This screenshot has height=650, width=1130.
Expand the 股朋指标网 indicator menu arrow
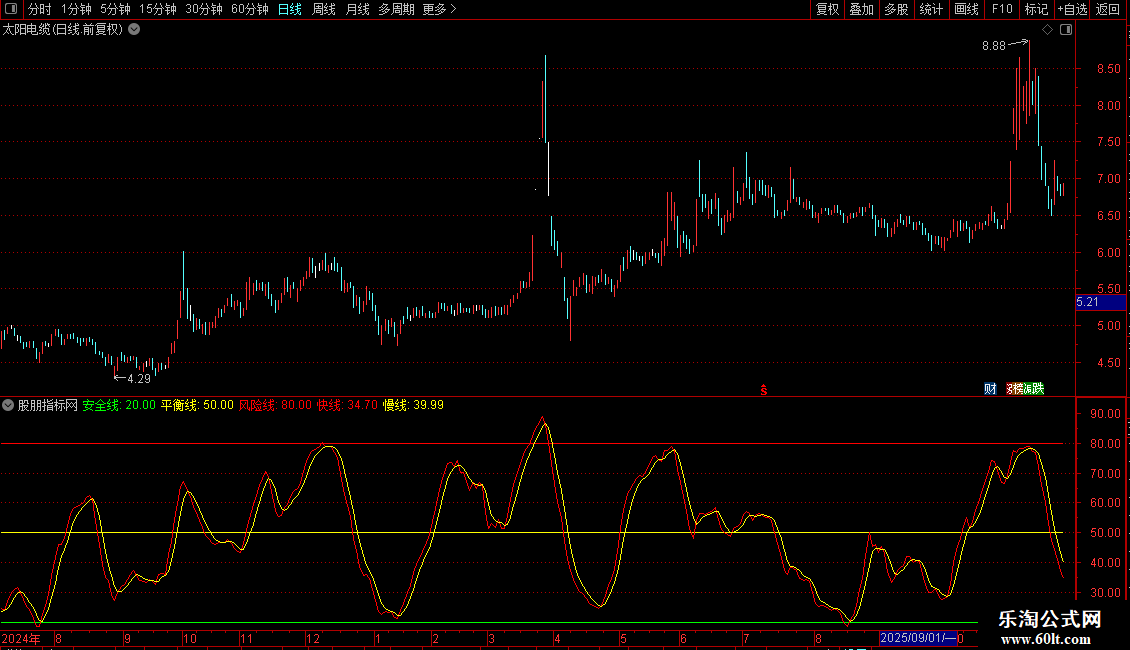(x=8, y=405)
